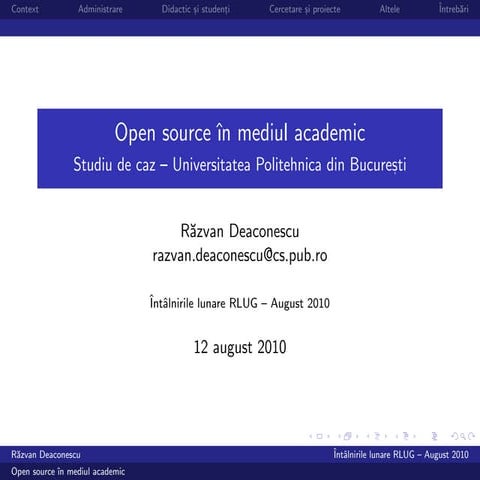
Task: Click the beamer frame icon in navigation bar
Action: 348,436
